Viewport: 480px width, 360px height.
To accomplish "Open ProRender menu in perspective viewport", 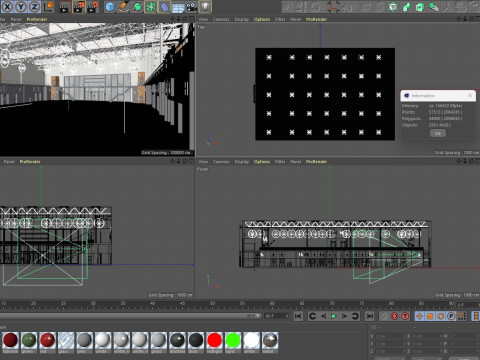I will 37,19.
